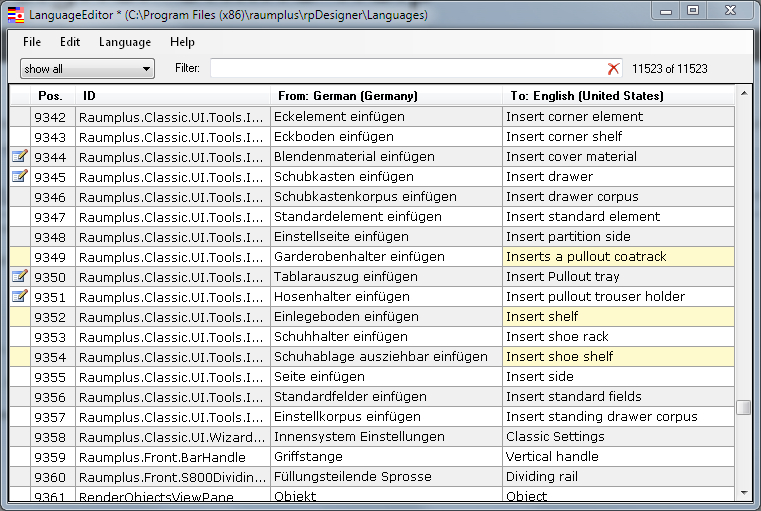Click the edit note icon on row 9350
The height and width of the screenshot is (511, 761).
[x=19, y=277]
